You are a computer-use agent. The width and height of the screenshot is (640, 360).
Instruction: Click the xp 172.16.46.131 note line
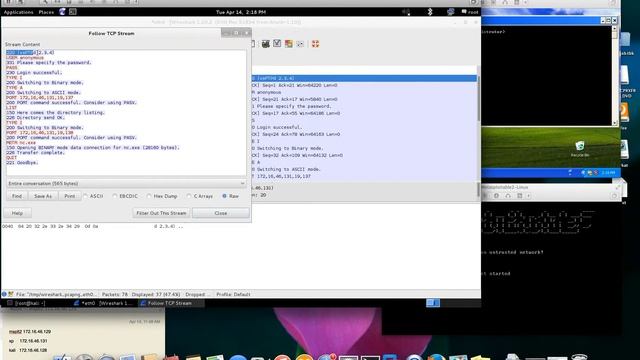tap(28, 341)
